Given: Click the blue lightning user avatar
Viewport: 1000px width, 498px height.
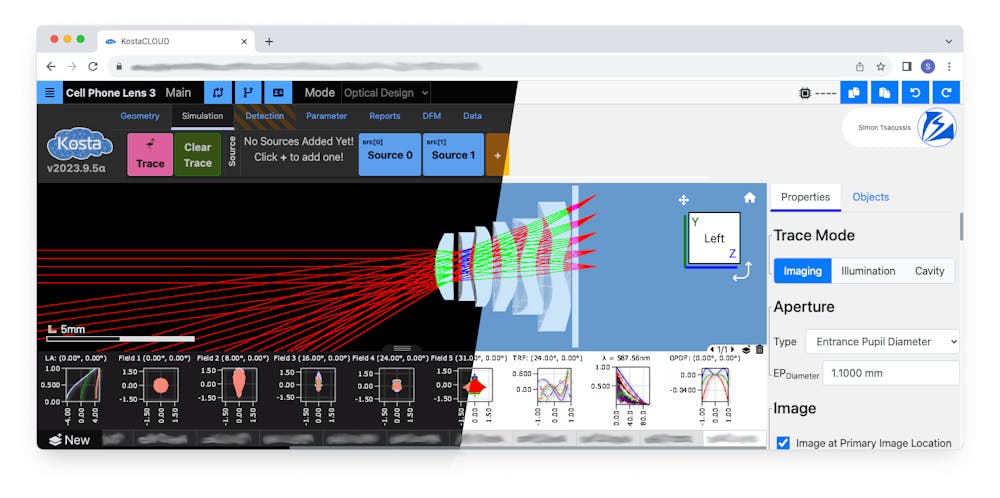Looking at the screenshot, I should (936, 128).
